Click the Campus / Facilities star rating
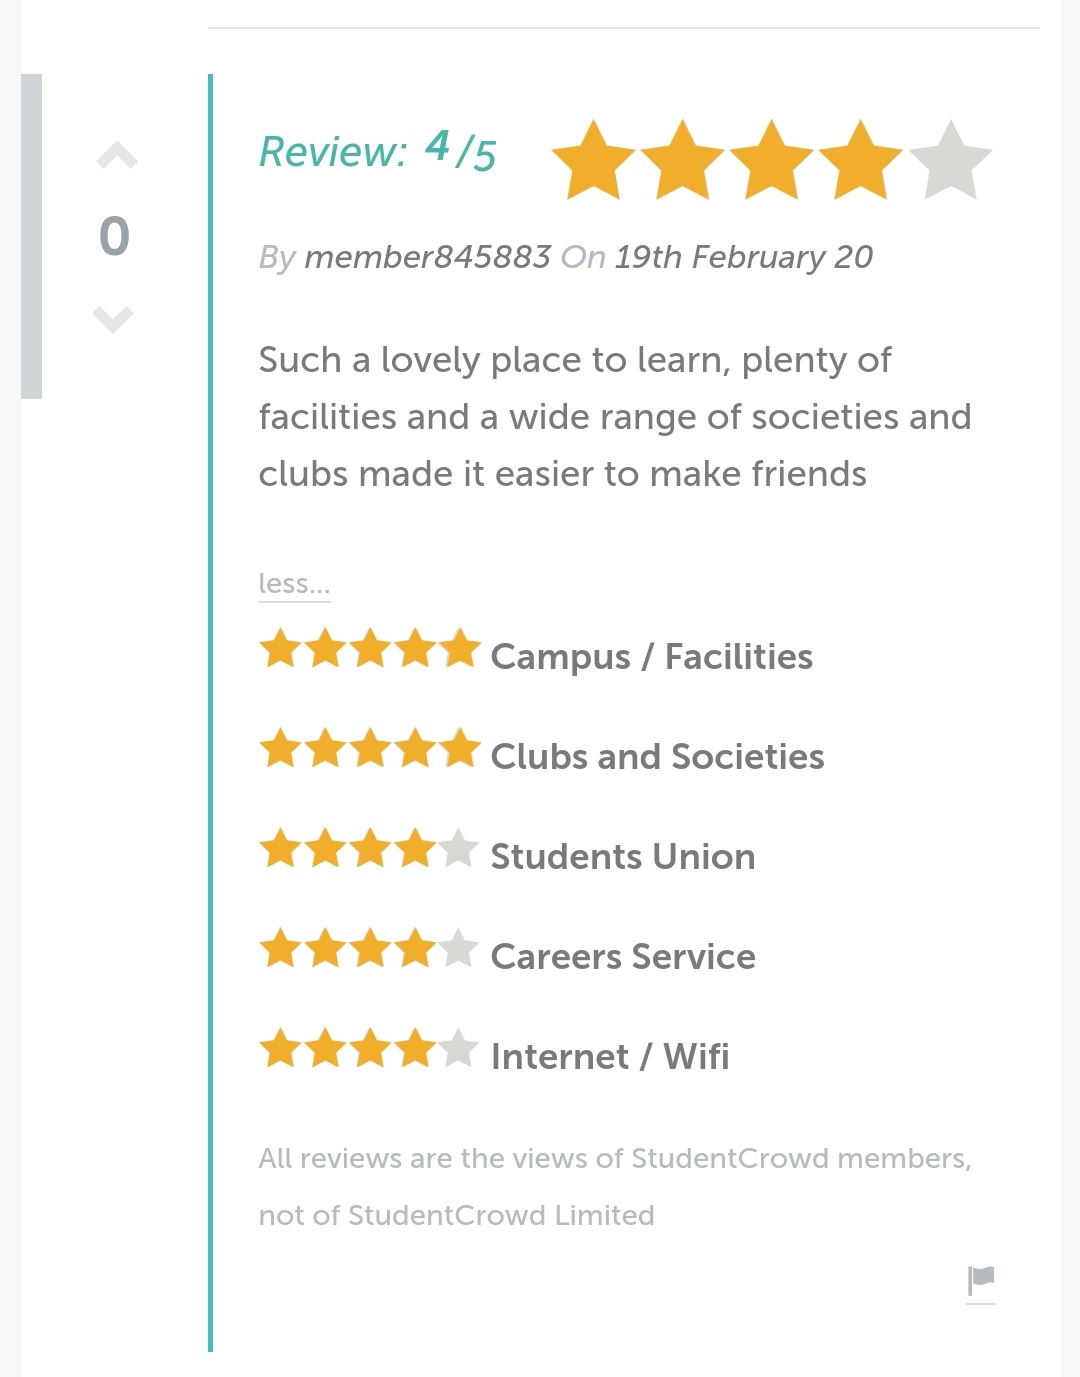1080x1377 pixels. tap(370, 649)
